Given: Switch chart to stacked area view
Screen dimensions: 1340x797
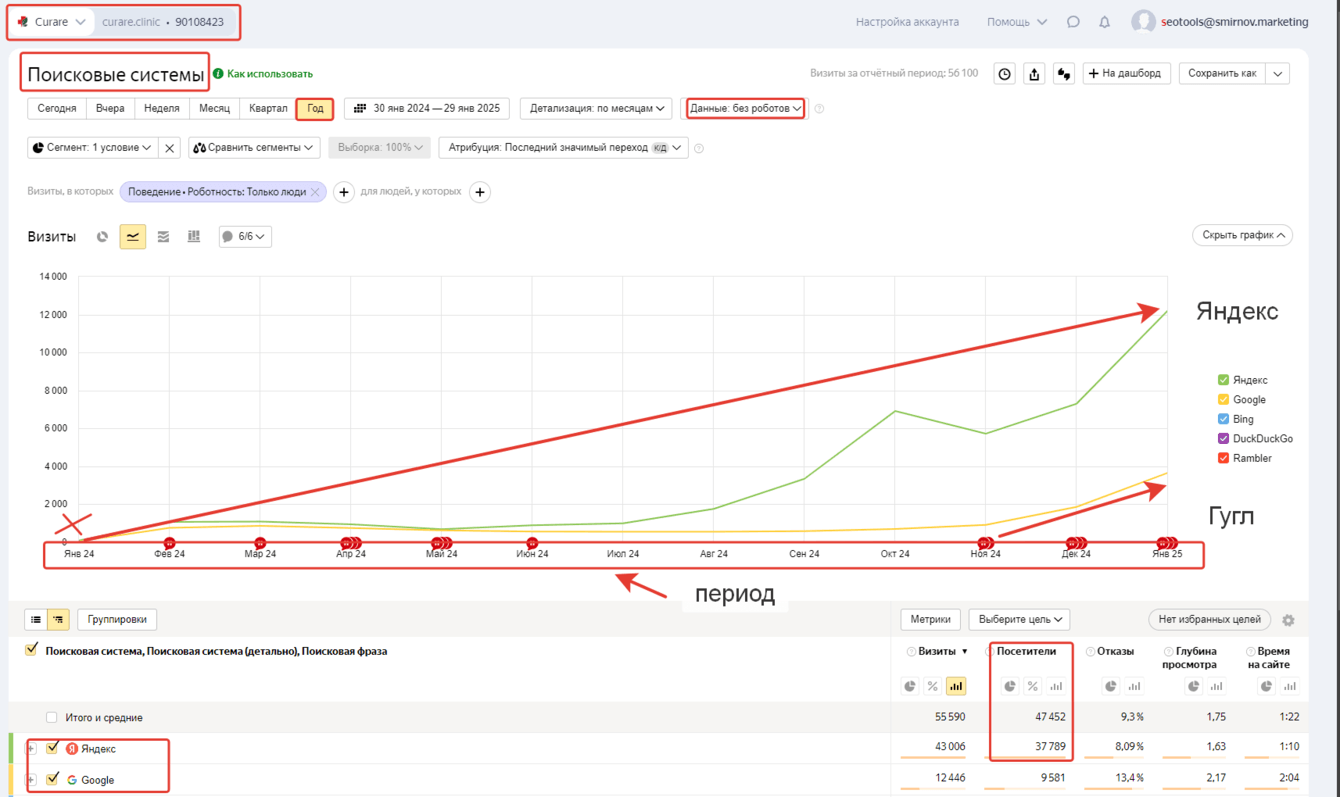Looking at the screenshot, I should (x=164, y=237).
